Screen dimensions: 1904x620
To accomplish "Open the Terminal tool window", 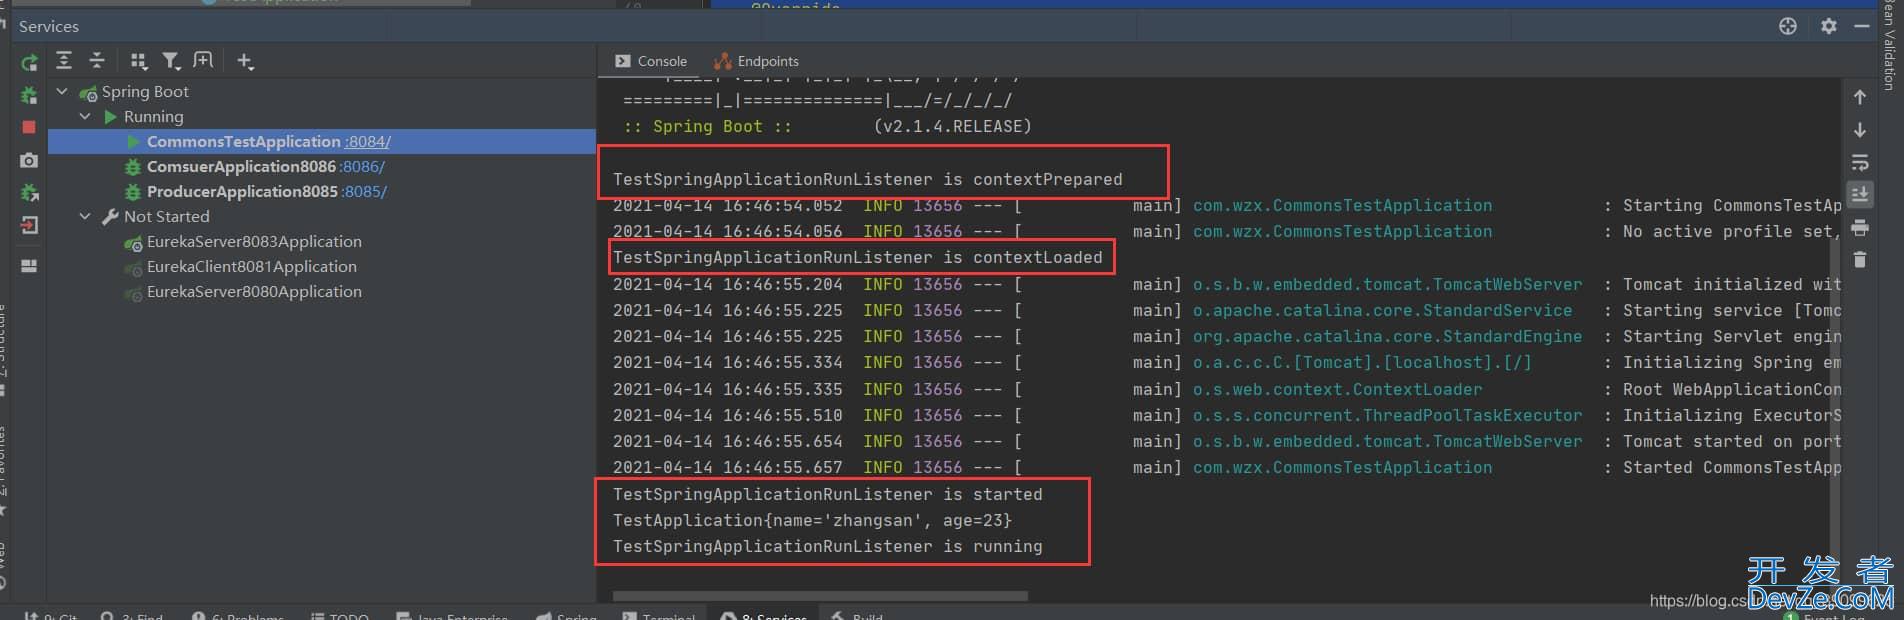I will (658, 614).
